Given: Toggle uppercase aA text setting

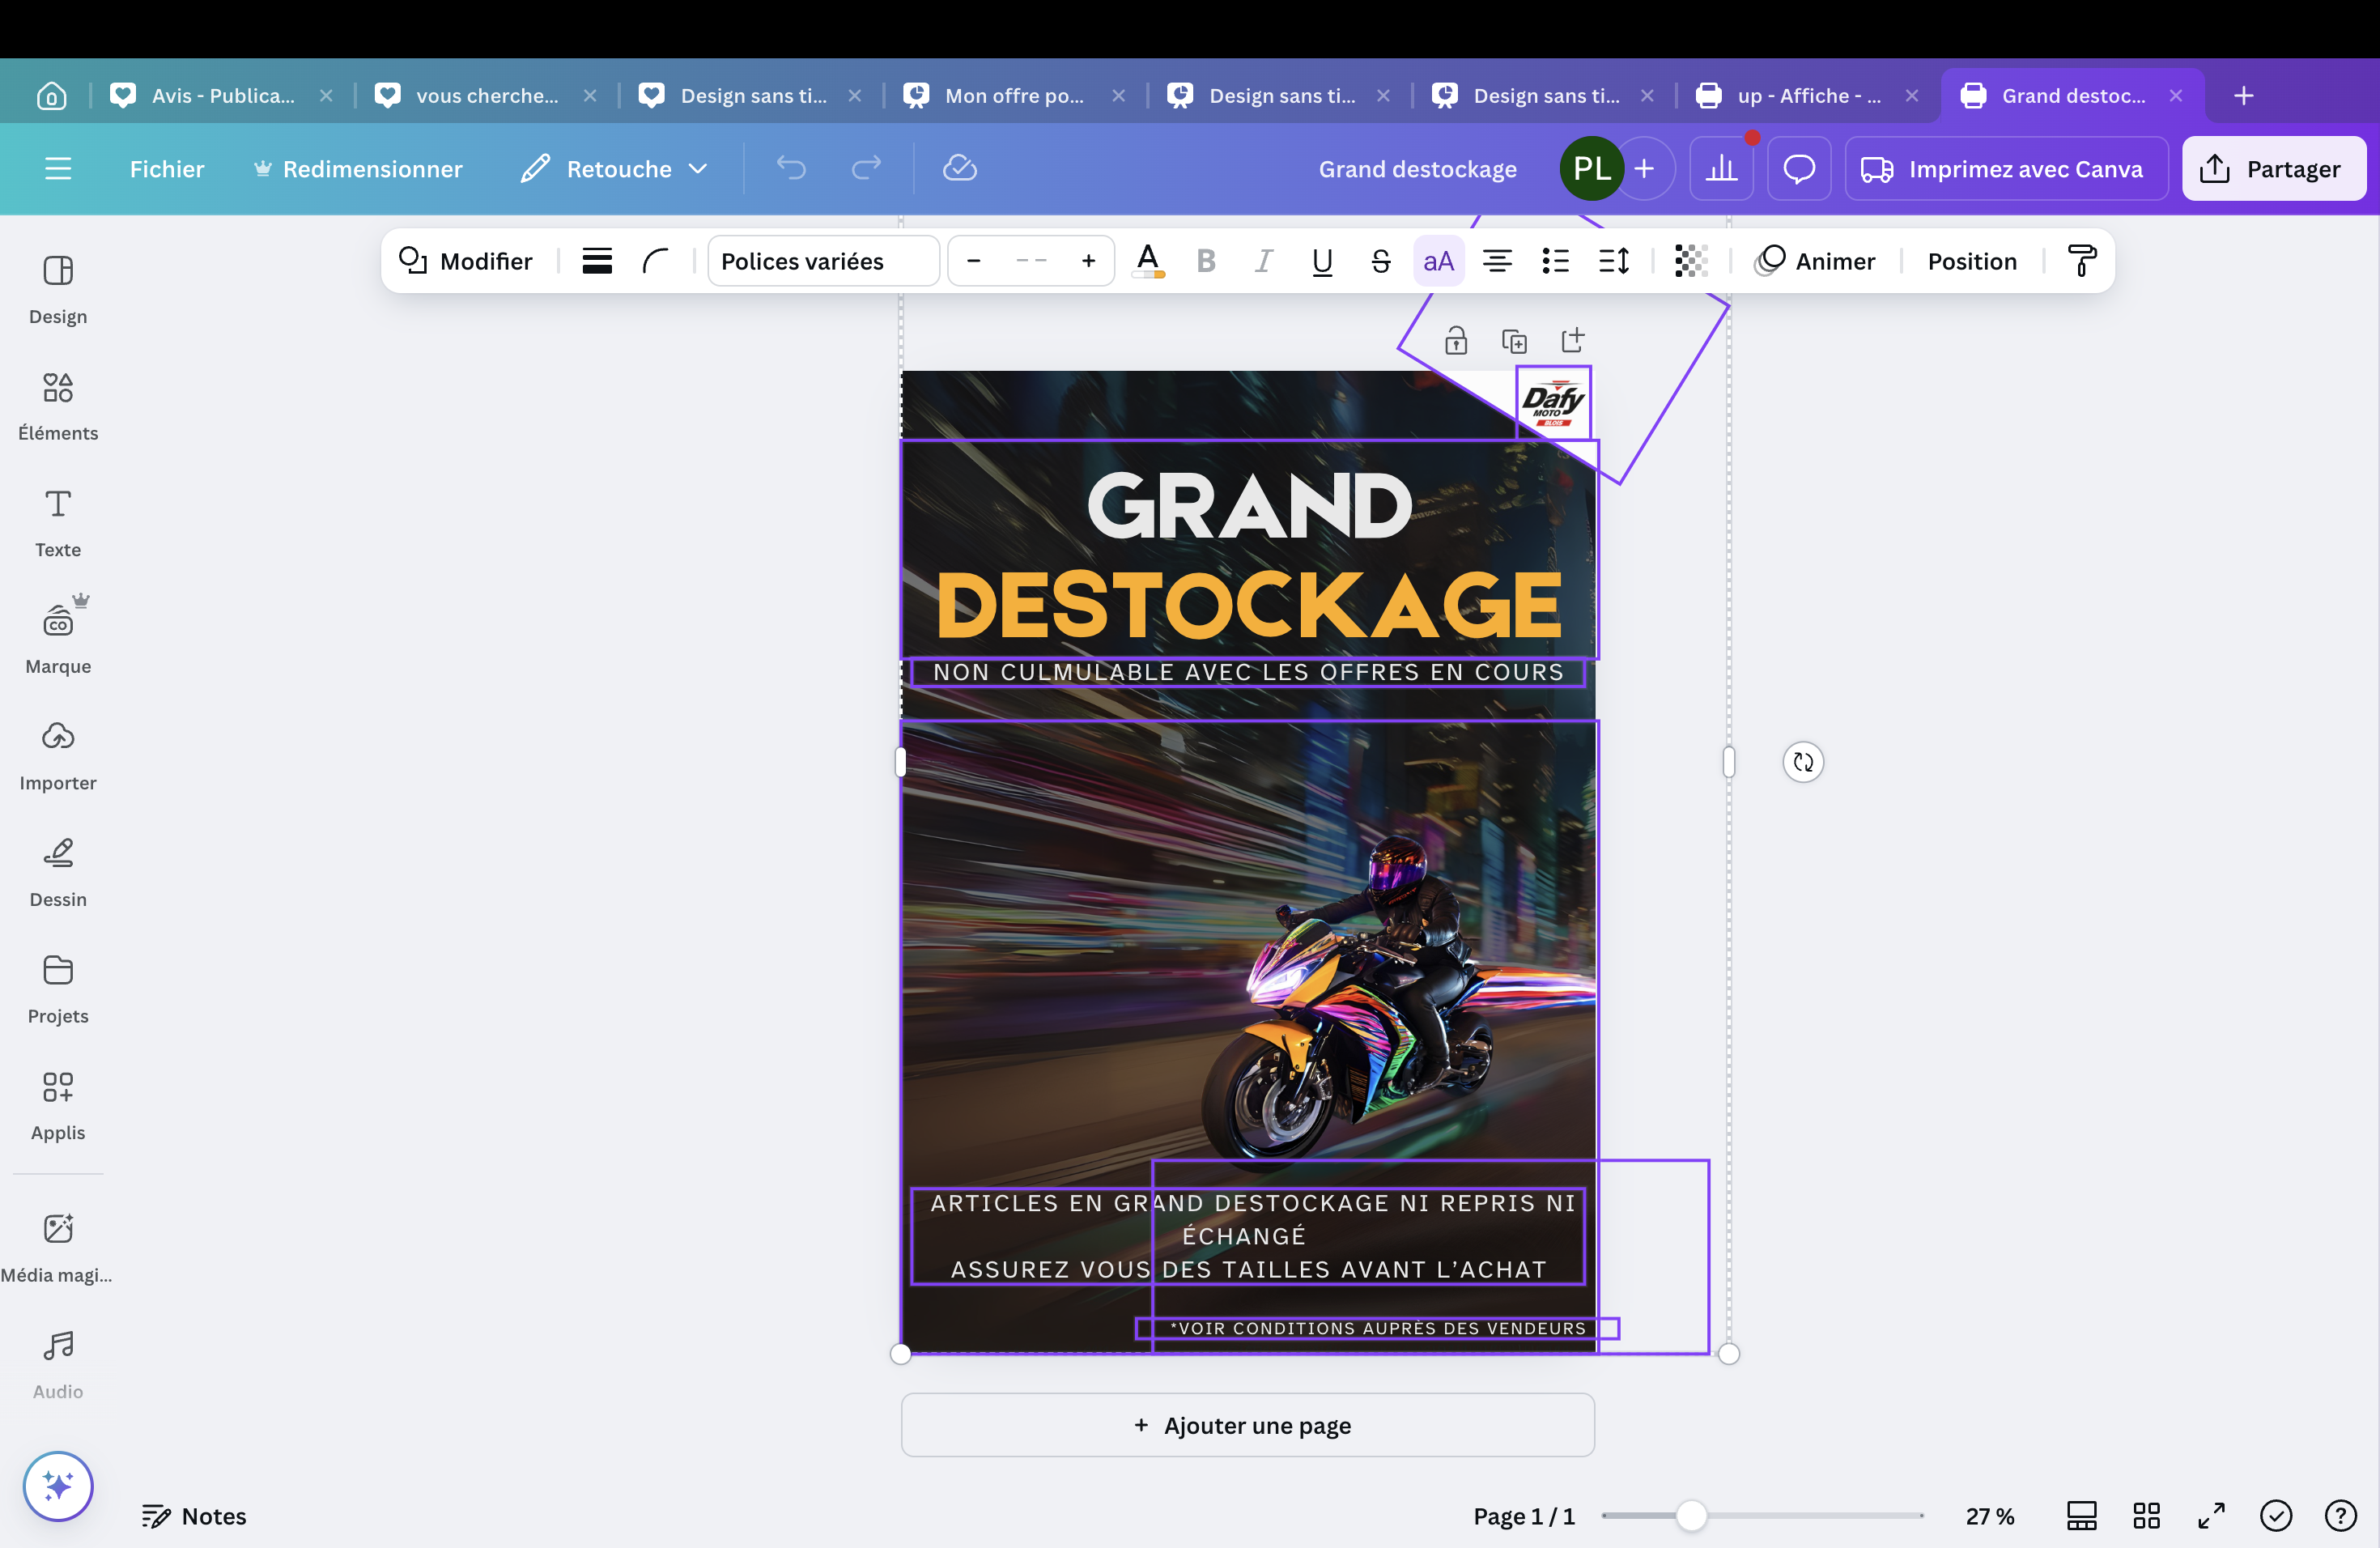Looking at the screenshot, I should [1438, 261].
